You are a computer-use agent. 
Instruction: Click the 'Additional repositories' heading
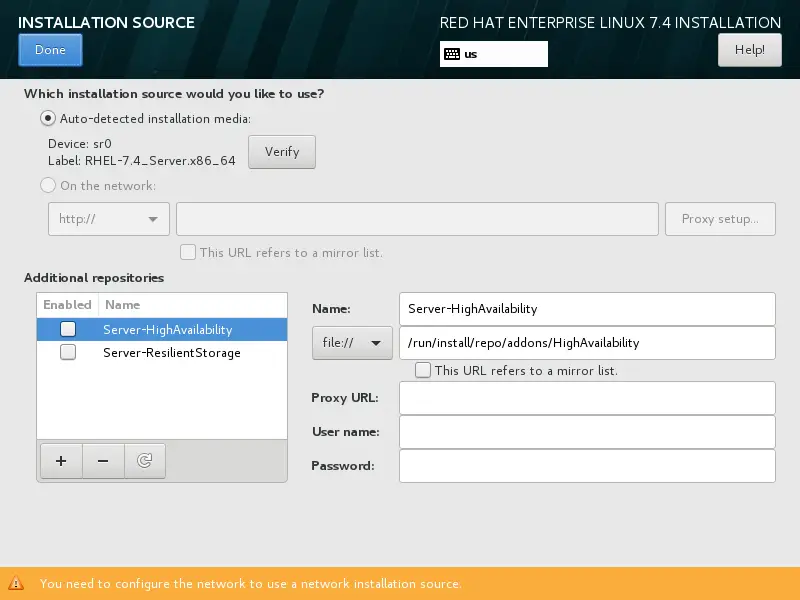pos(94,278)
